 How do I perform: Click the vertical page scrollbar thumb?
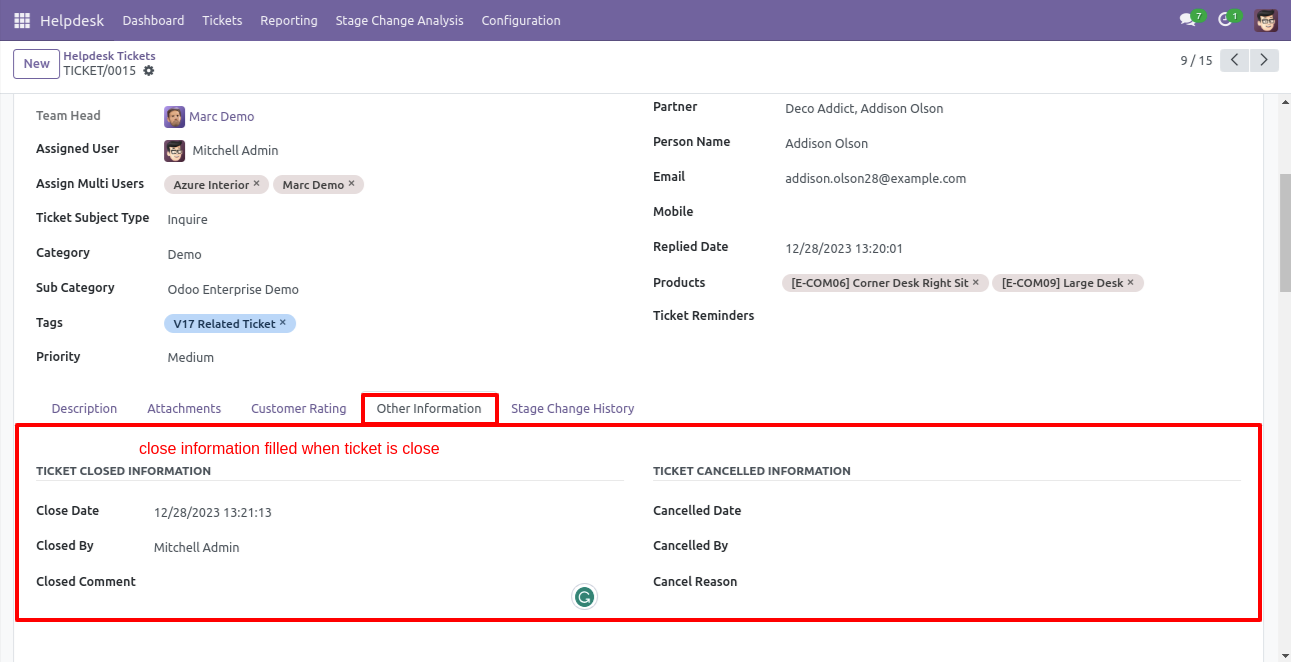point(1285,232)
